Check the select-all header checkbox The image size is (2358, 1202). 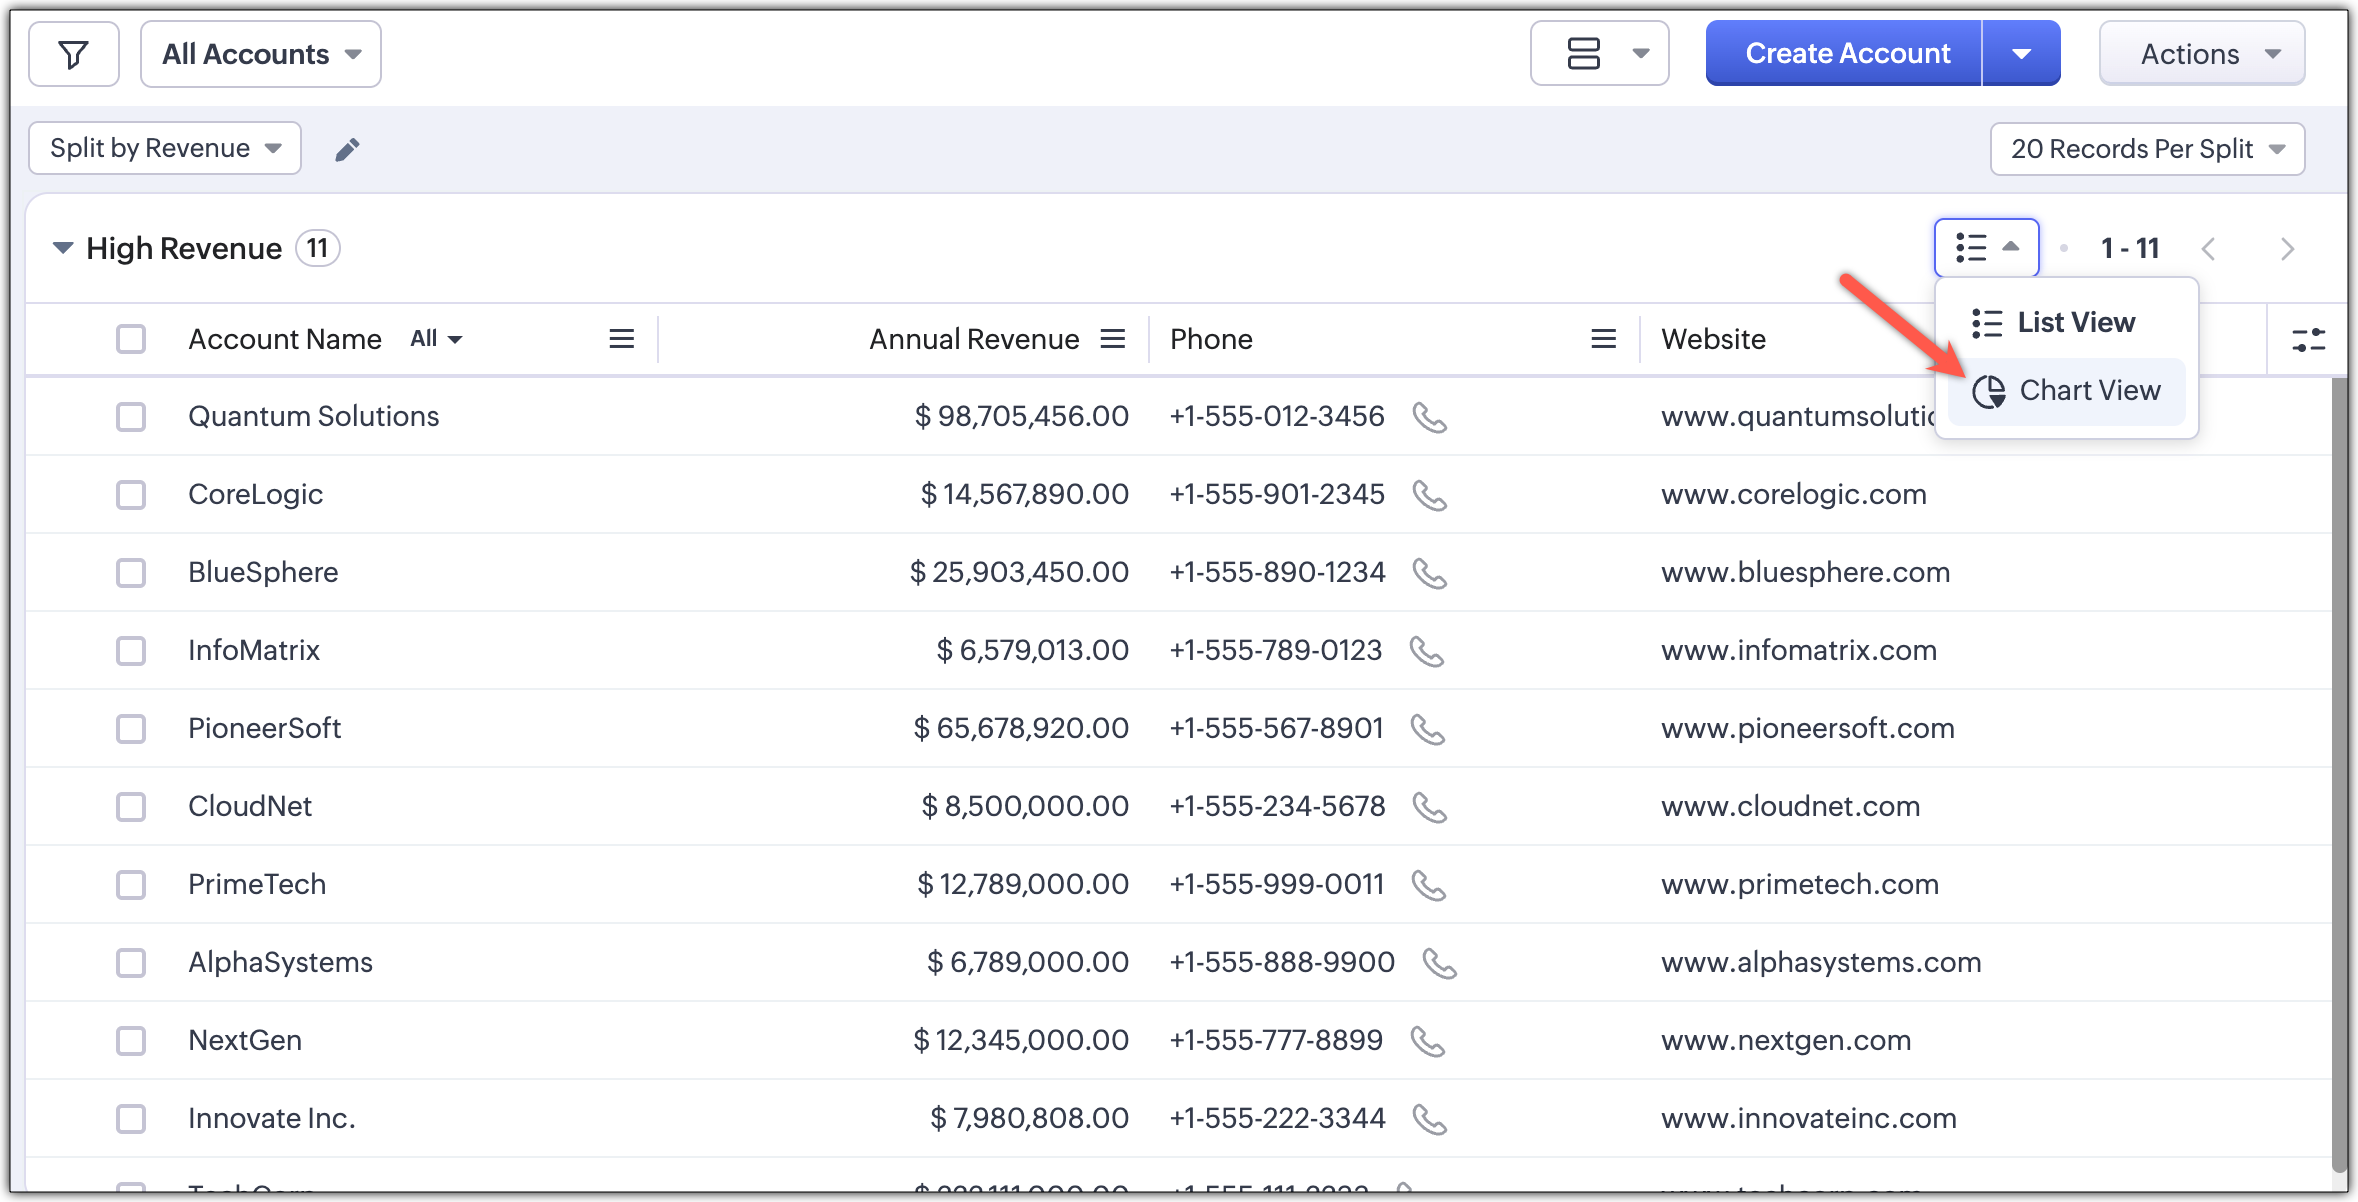tap(131, 340)
